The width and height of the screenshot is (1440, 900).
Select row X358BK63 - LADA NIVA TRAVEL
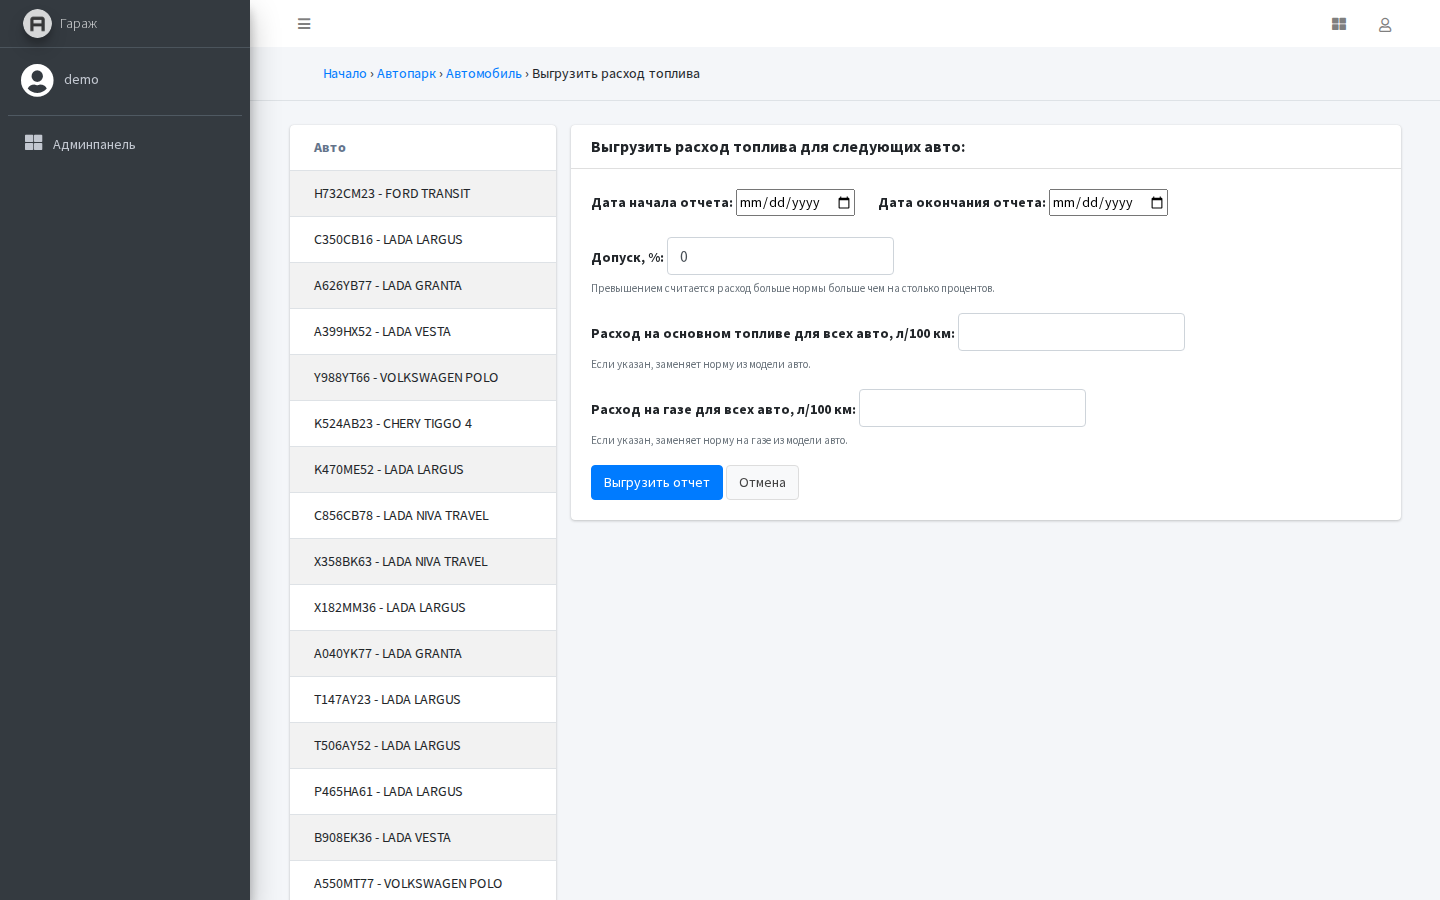423,562
